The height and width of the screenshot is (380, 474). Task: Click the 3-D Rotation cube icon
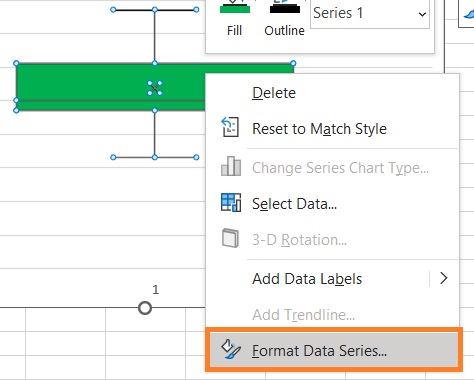pyautogui.click(x=230, y=238)
